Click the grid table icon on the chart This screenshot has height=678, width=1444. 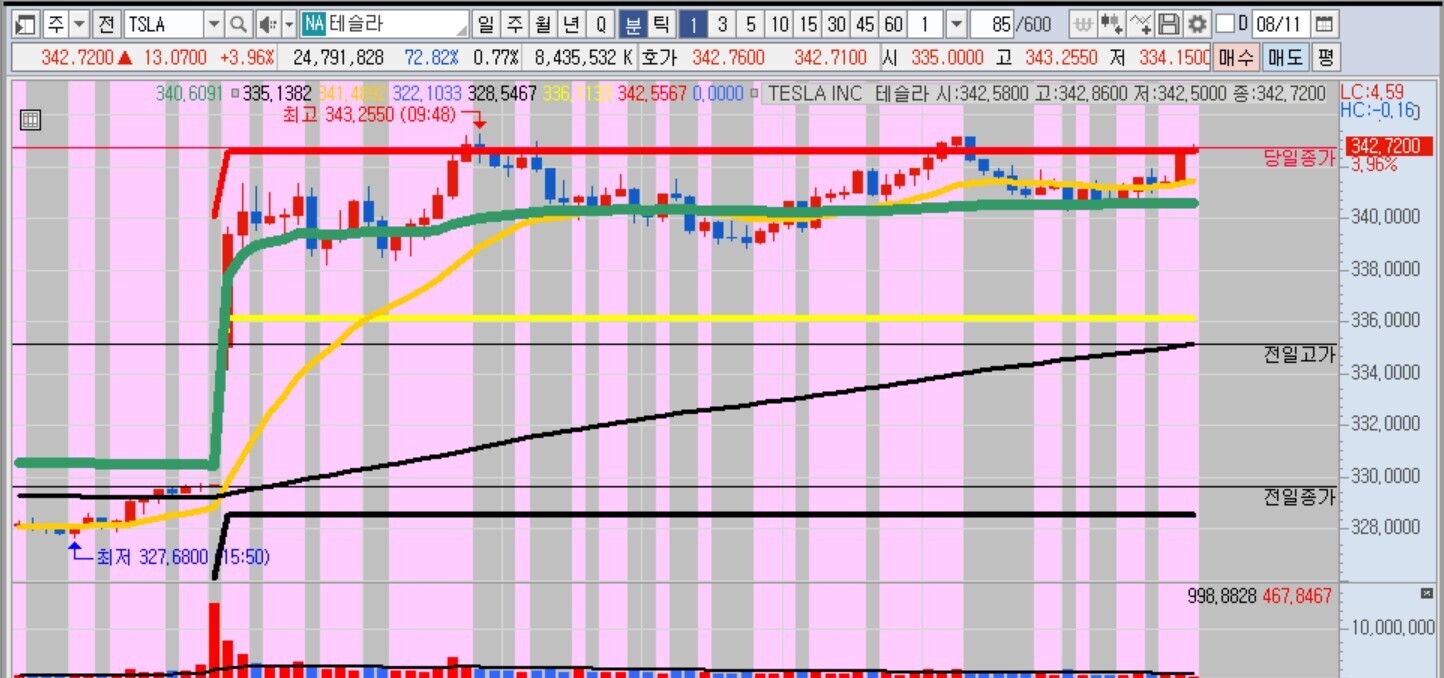tap(30, 121)
